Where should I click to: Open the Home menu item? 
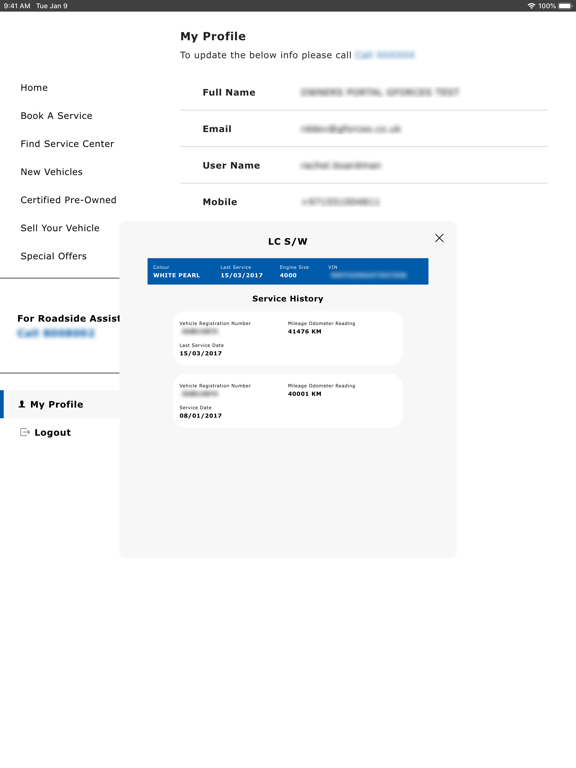click(34, 88)
